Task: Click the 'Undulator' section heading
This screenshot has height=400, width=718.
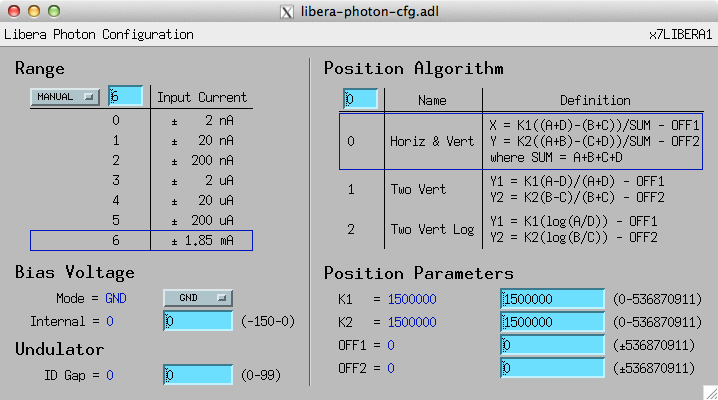Action: tap(59, 349)
